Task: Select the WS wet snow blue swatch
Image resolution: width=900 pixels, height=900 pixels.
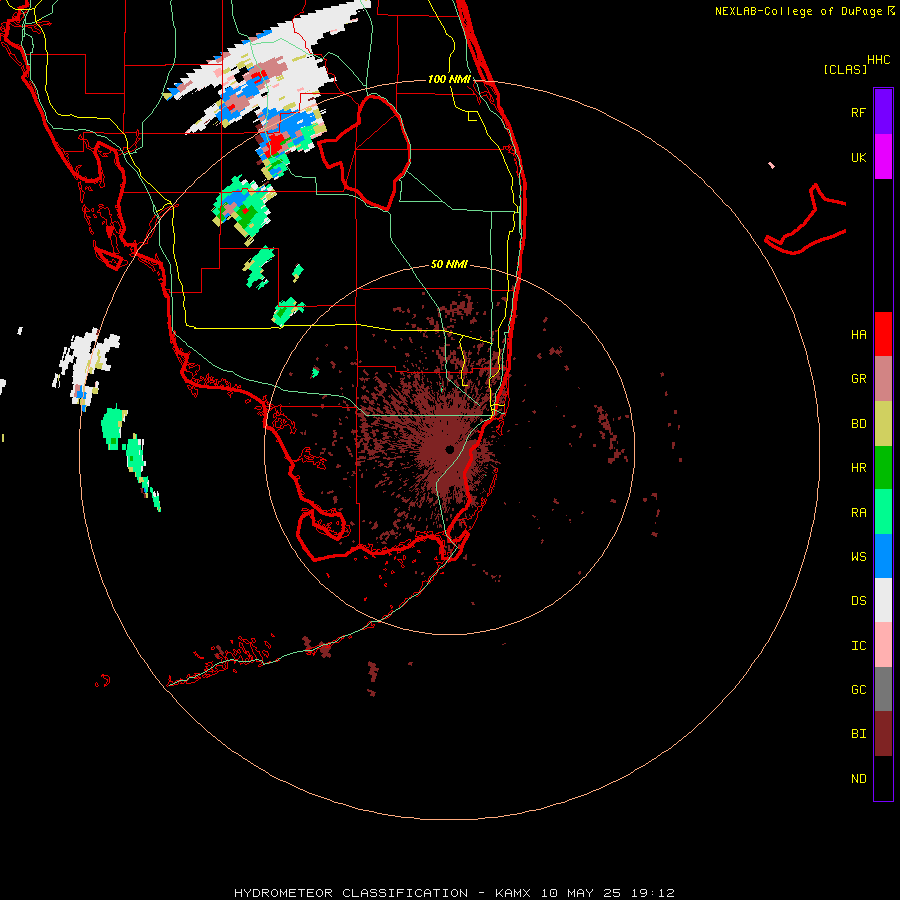Action: coord(883,556)
